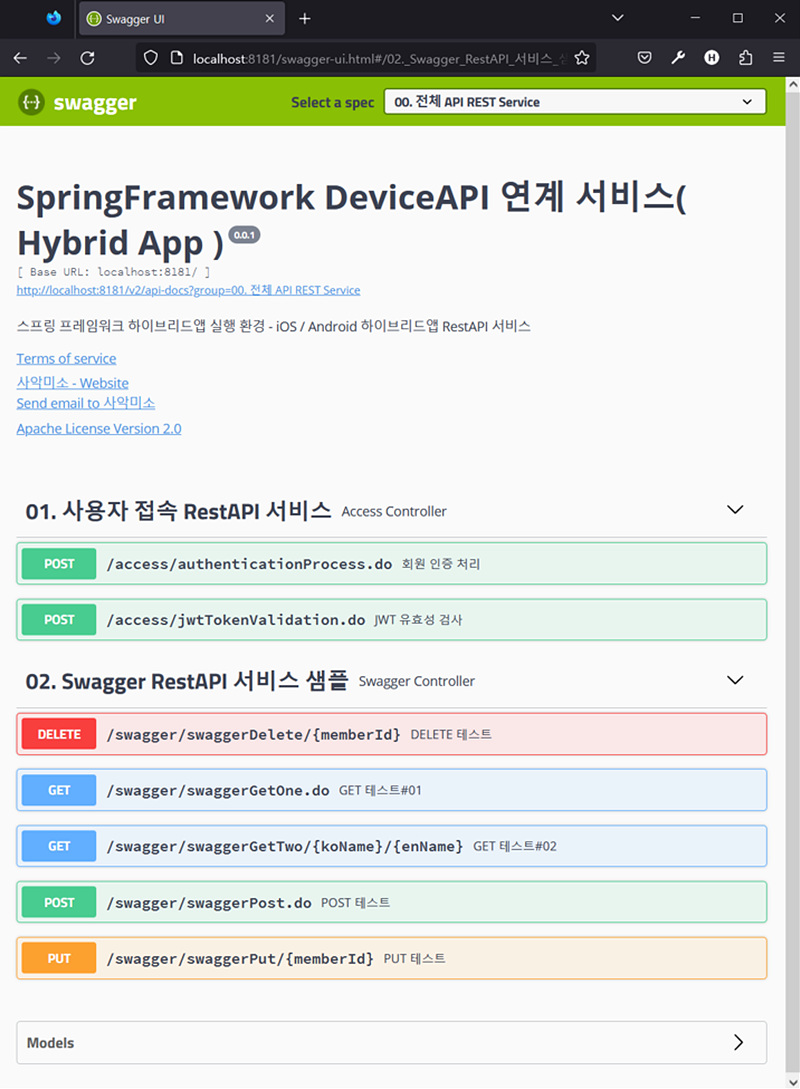Click the browser forward arrow
The width and height of the screenshot is (800, 1089).
point(53,58)
